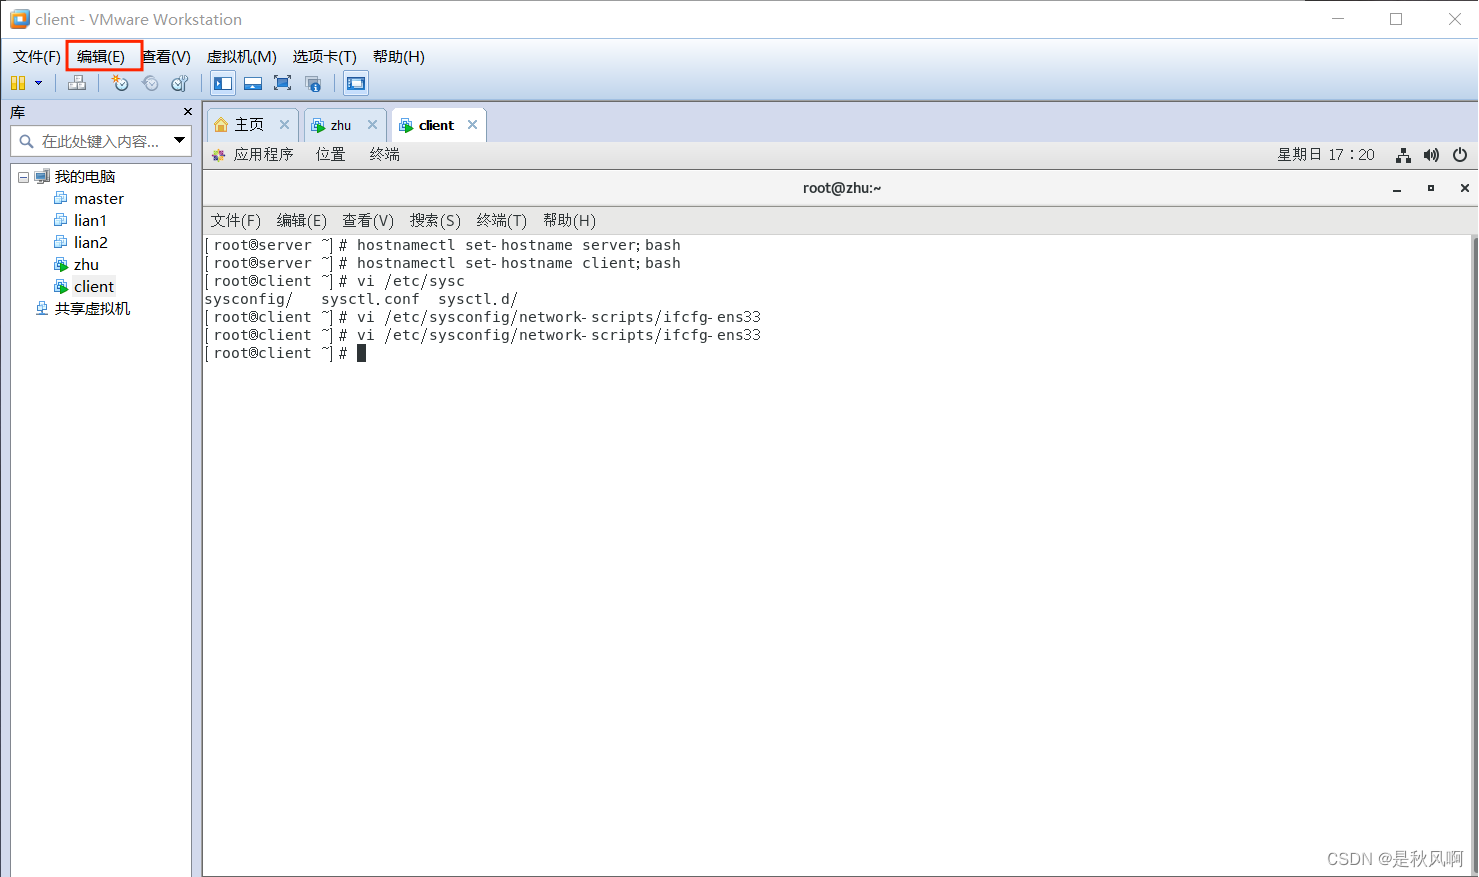Select the client VM in the library
1479x877 pixels.
click(94, 287)
